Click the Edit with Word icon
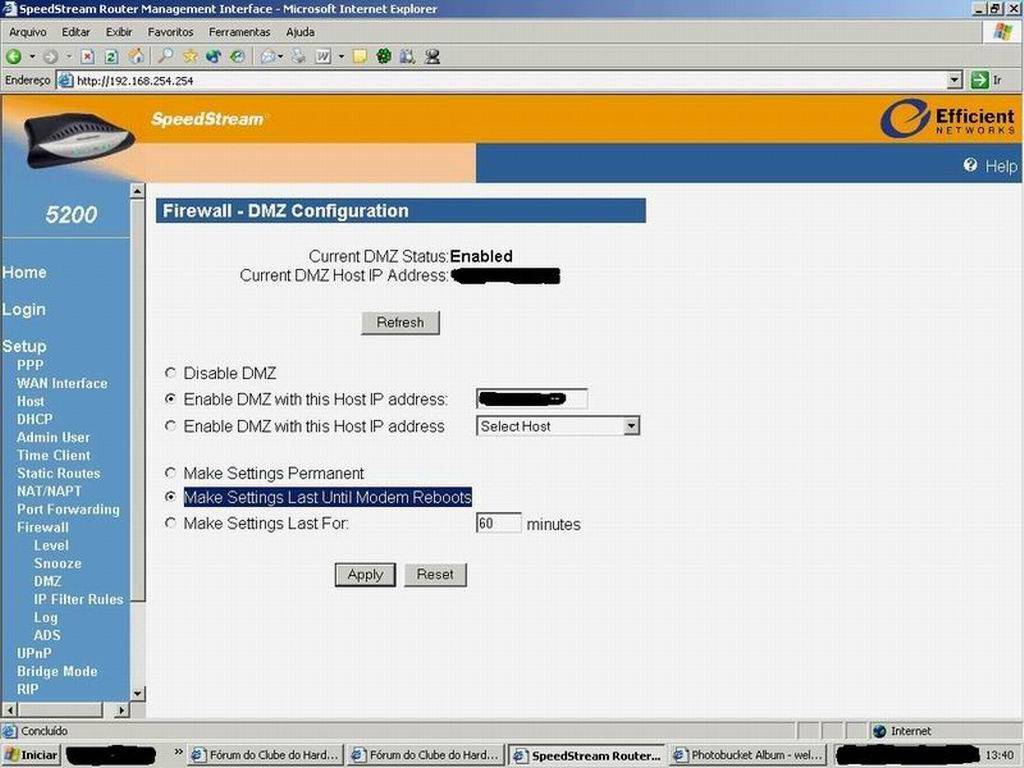 click(323, 57)
